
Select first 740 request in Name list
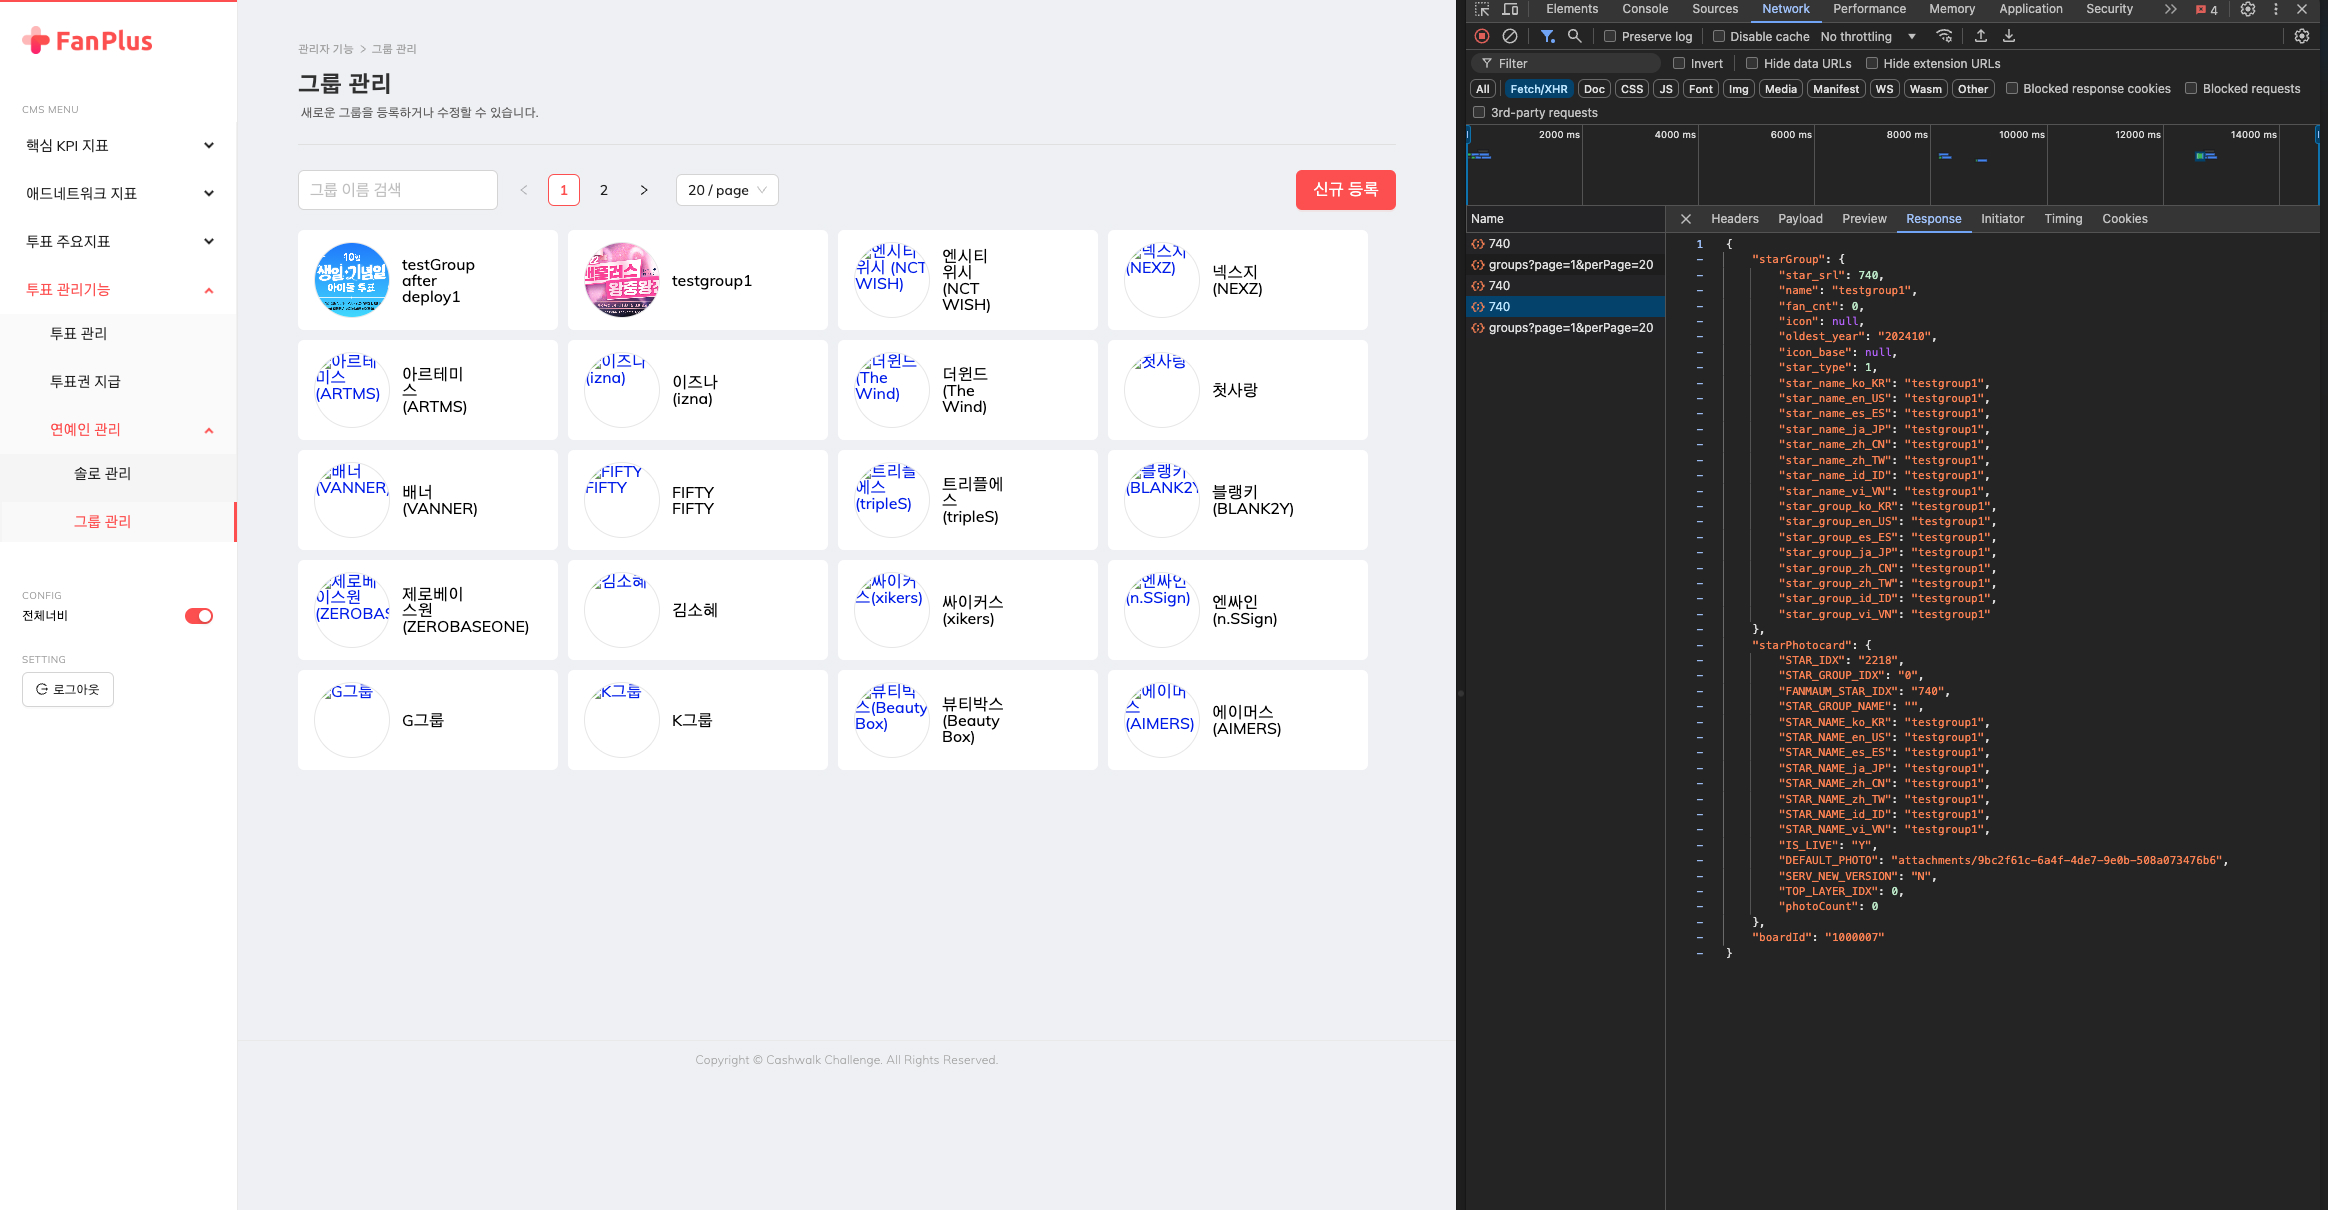1565,244
